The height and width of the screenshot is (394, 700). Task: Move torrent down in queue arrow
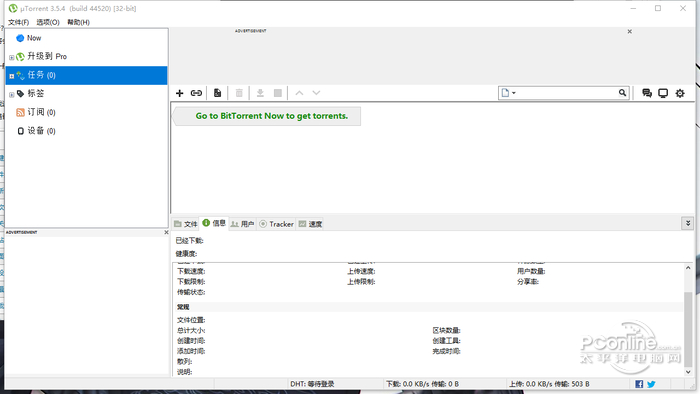[316, 93]
